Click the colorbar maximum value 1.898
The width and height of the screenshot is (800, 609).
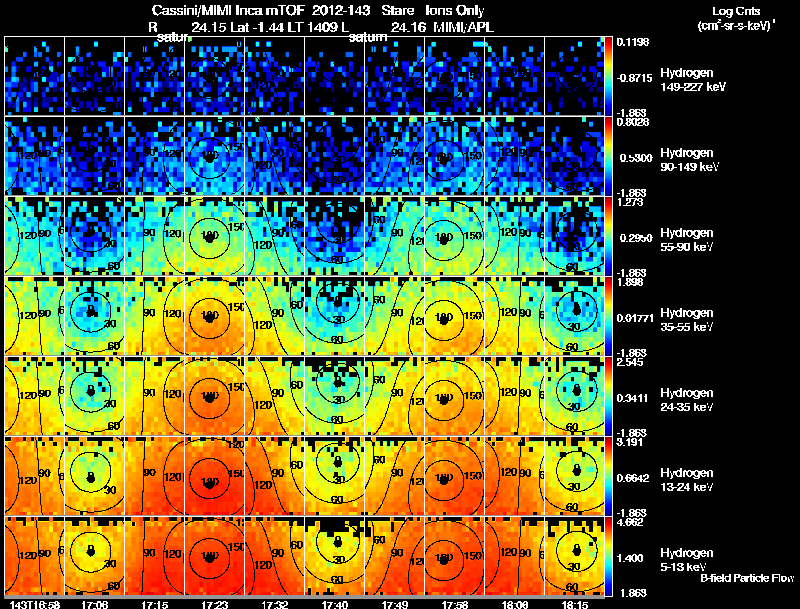coord(630,282)
